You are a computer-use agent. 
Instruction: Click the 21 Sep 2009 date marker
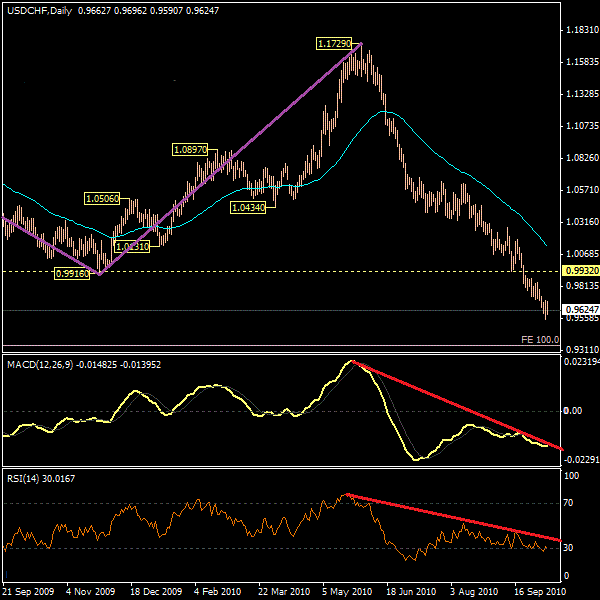point(27,591)
